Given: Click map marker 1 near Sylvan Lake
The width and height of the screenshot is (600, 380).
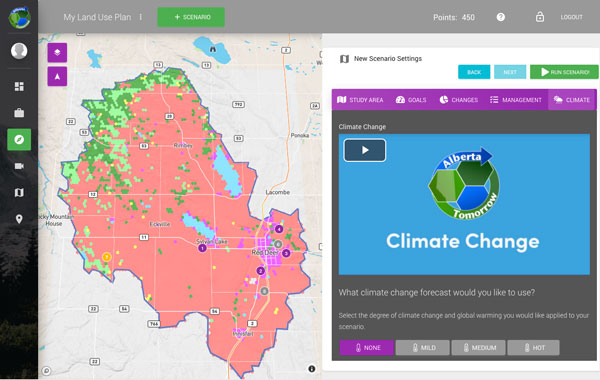Looking at the screenshot, I should 202,248.
